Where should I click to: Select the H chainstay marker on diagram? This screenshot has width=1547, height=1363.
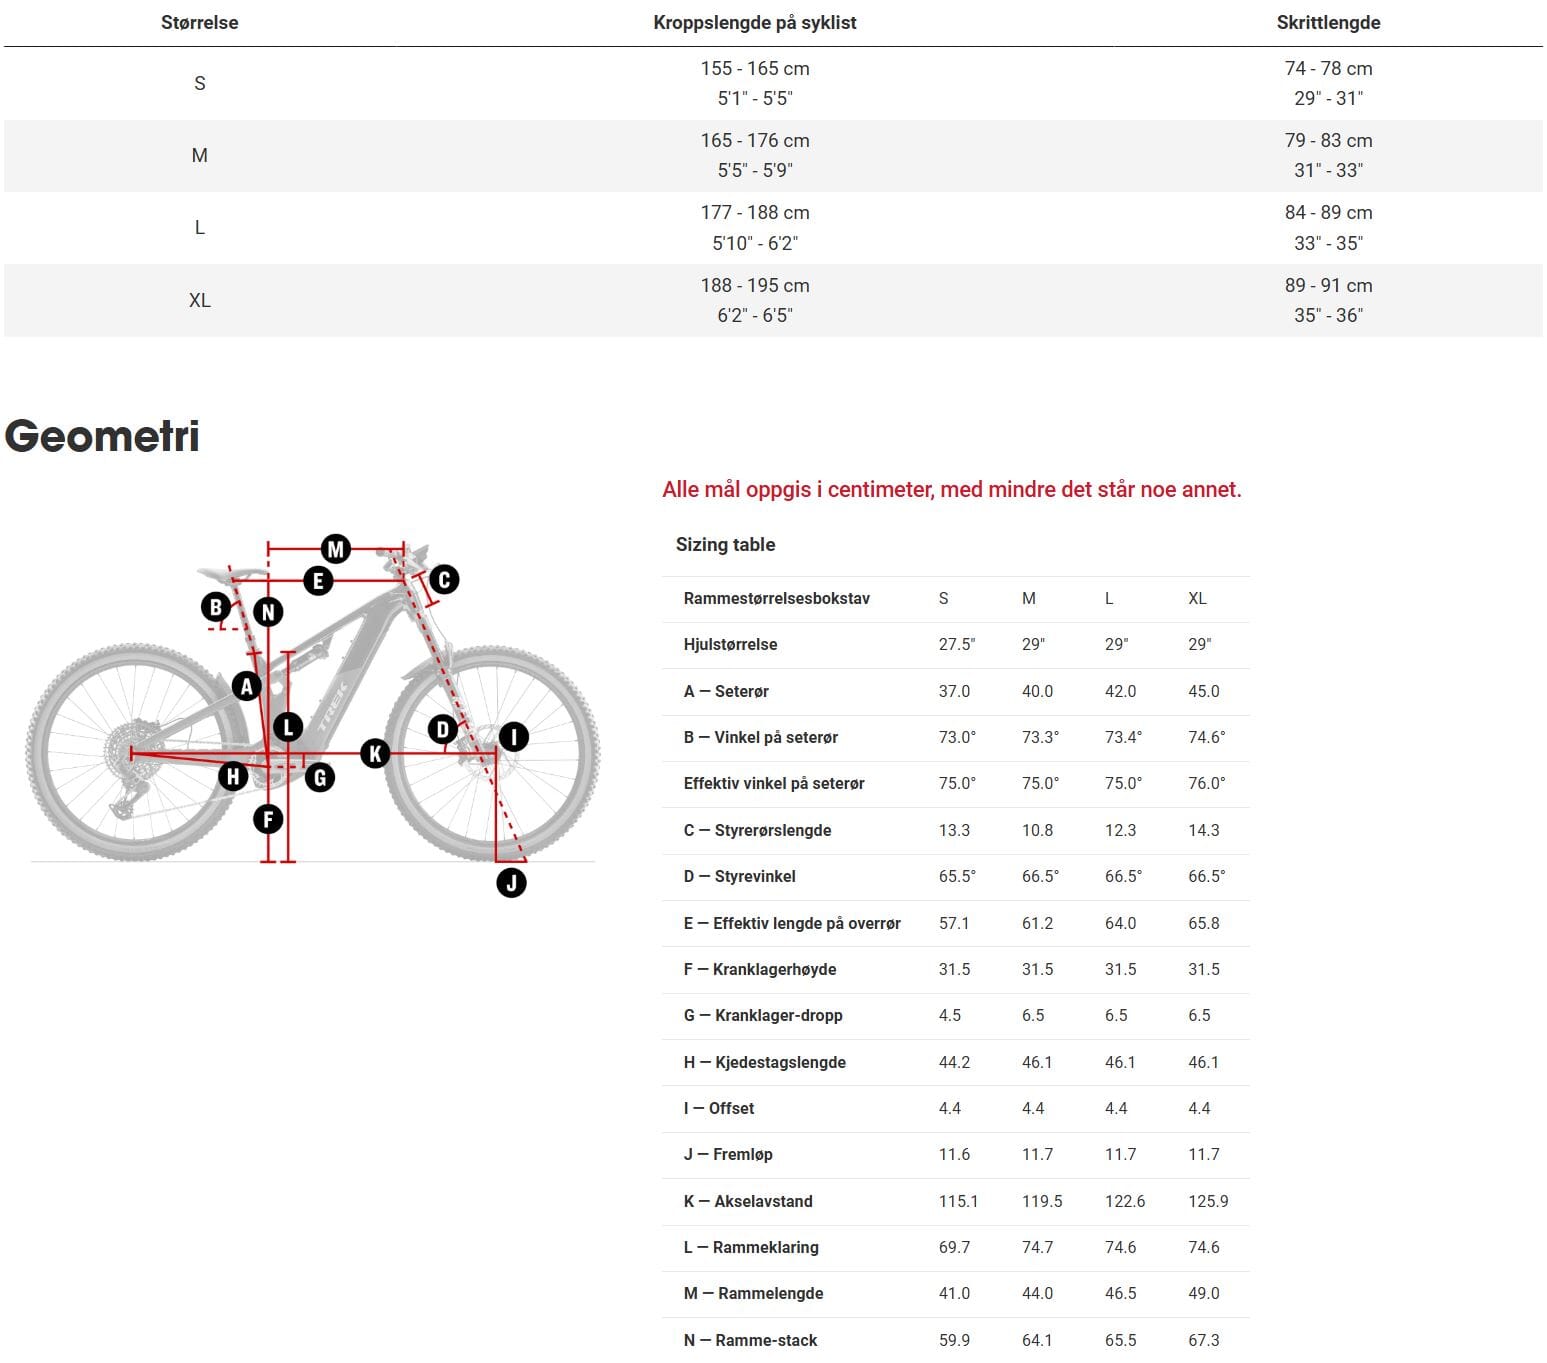tap(233, 775)
